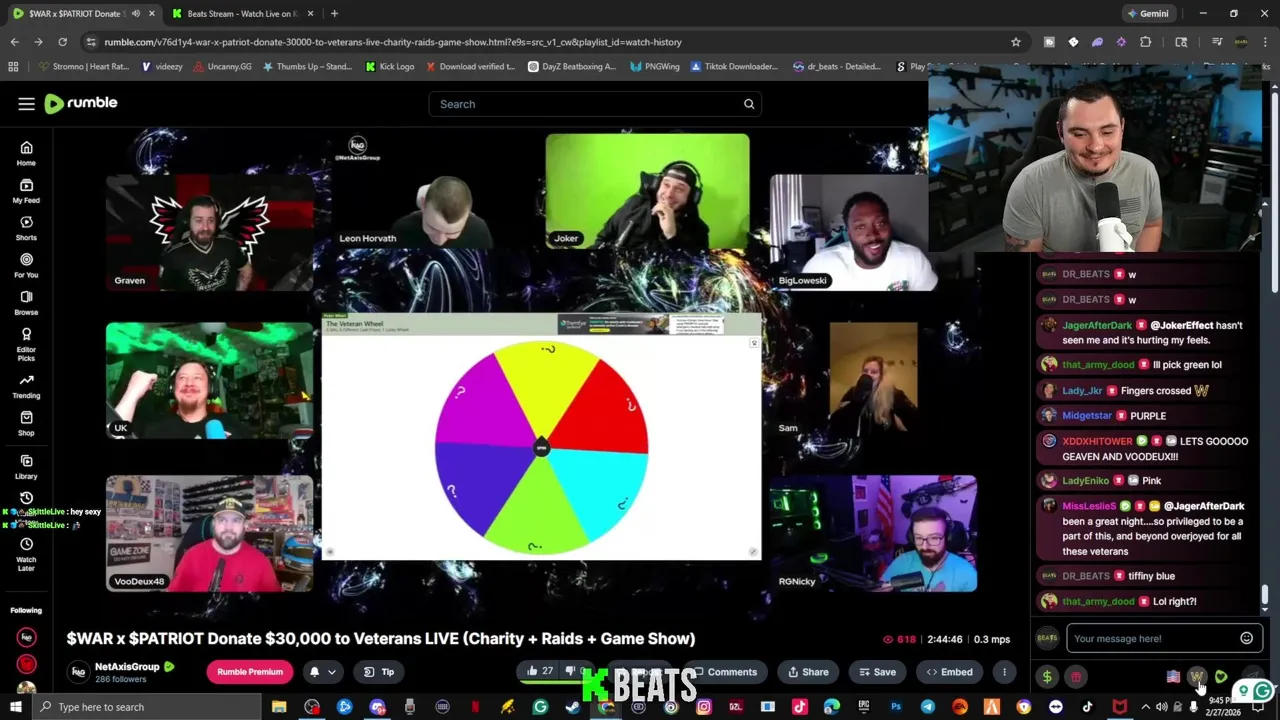Viewport: 1280px width, 720px height.
Task: Open the PNGWing bookmark
Action: [x=655, y=66]
